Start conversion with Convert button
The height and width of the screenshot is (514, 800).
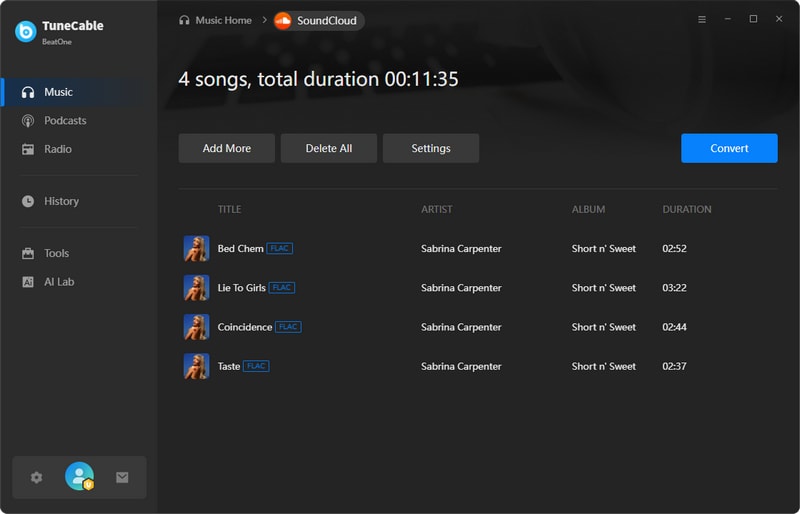coord(729,148)
